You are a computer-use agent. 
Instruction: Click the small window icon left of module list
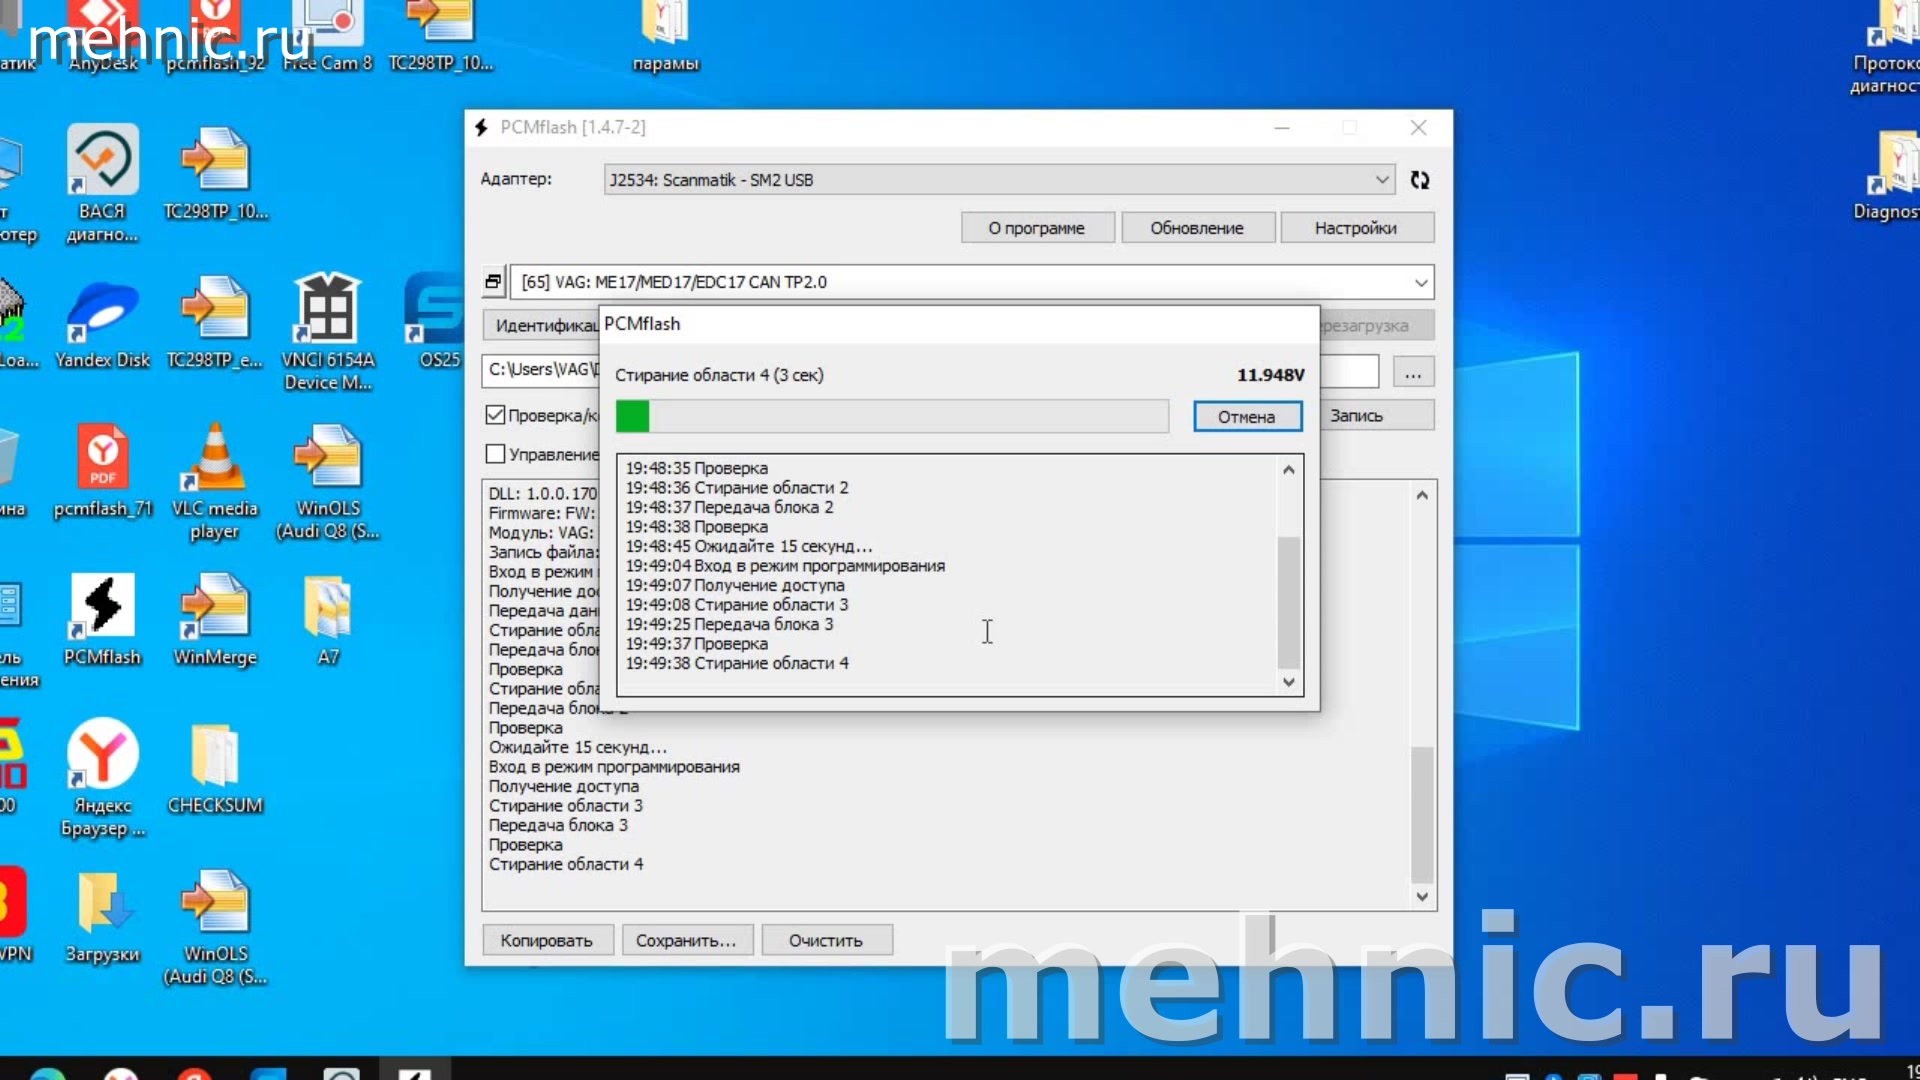click(493, 282)
